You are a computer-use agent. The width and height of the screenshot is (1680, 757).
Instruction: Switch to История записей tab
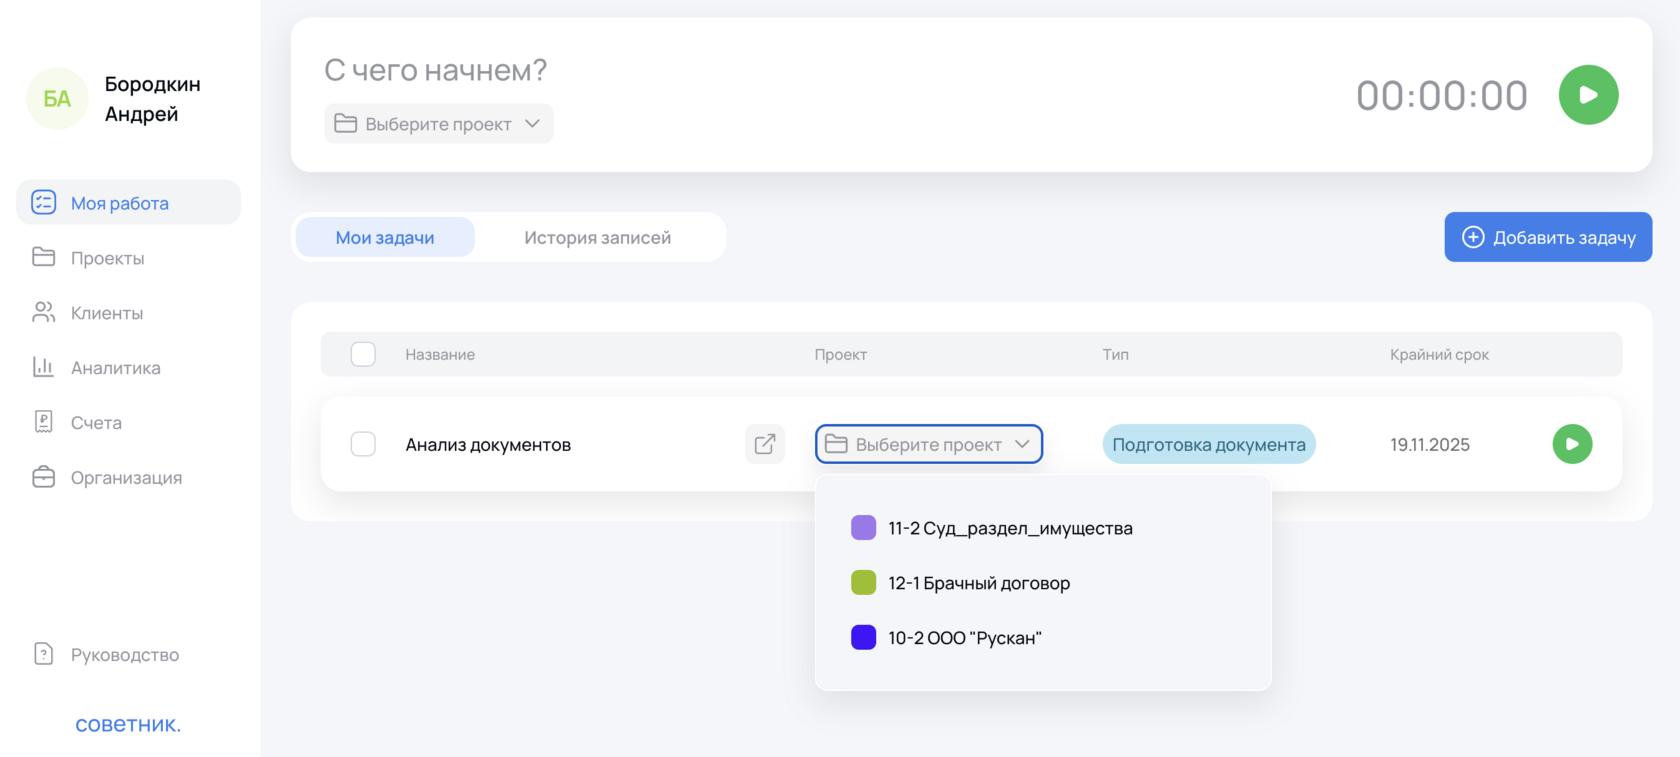[x=597, y=238]
